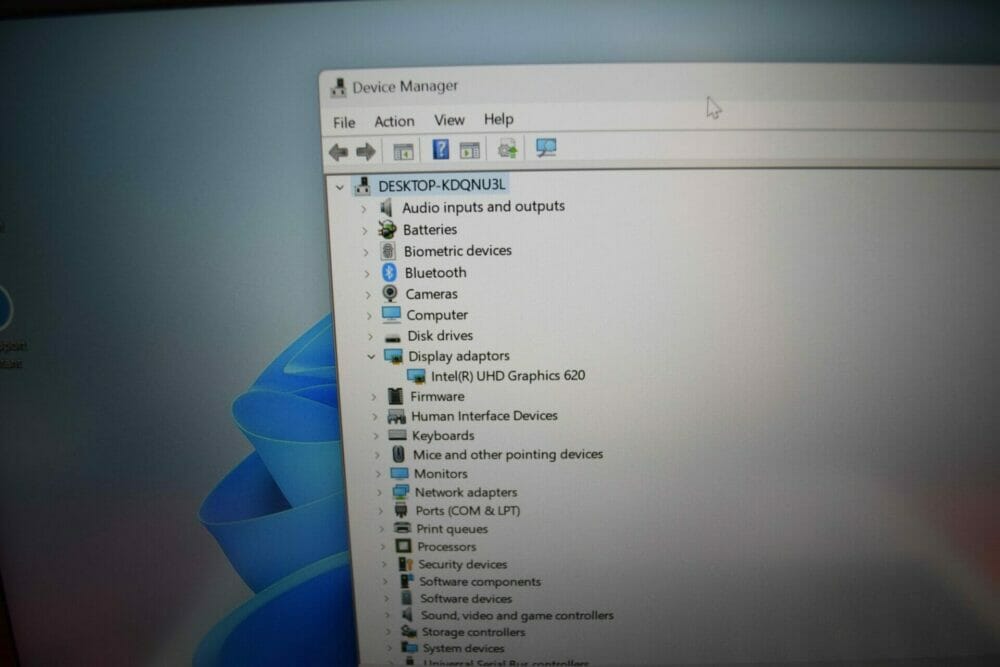Click the blue Bluetooth icon

pyautogui.click(x=389, y=272)
